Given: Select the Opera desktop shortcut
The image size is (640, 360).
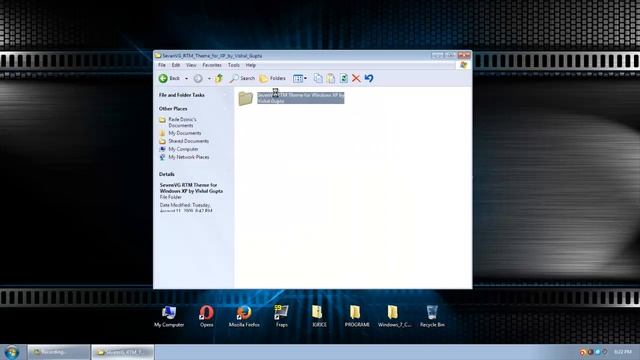Looking at the screenshot, I should click(x=207, y=316).
